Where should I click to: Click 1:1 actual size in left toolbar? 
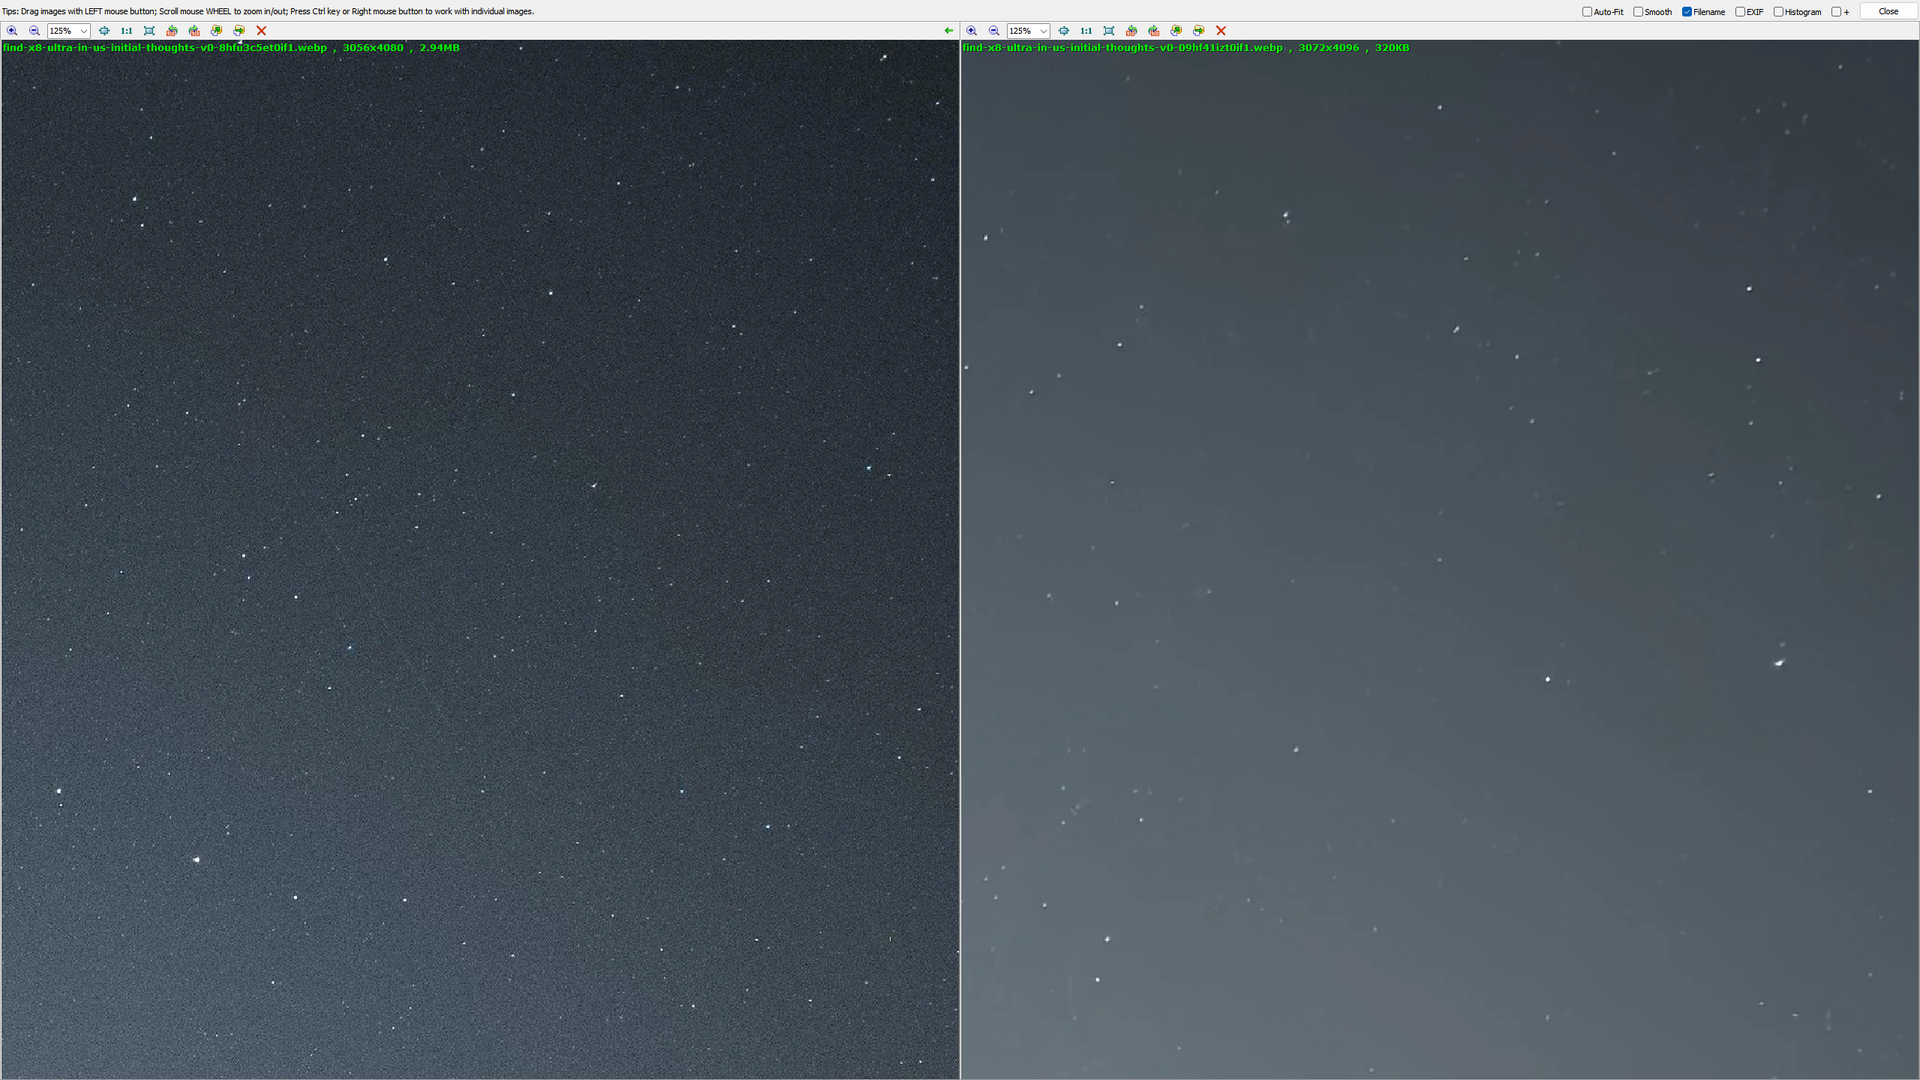click(127, 31)
